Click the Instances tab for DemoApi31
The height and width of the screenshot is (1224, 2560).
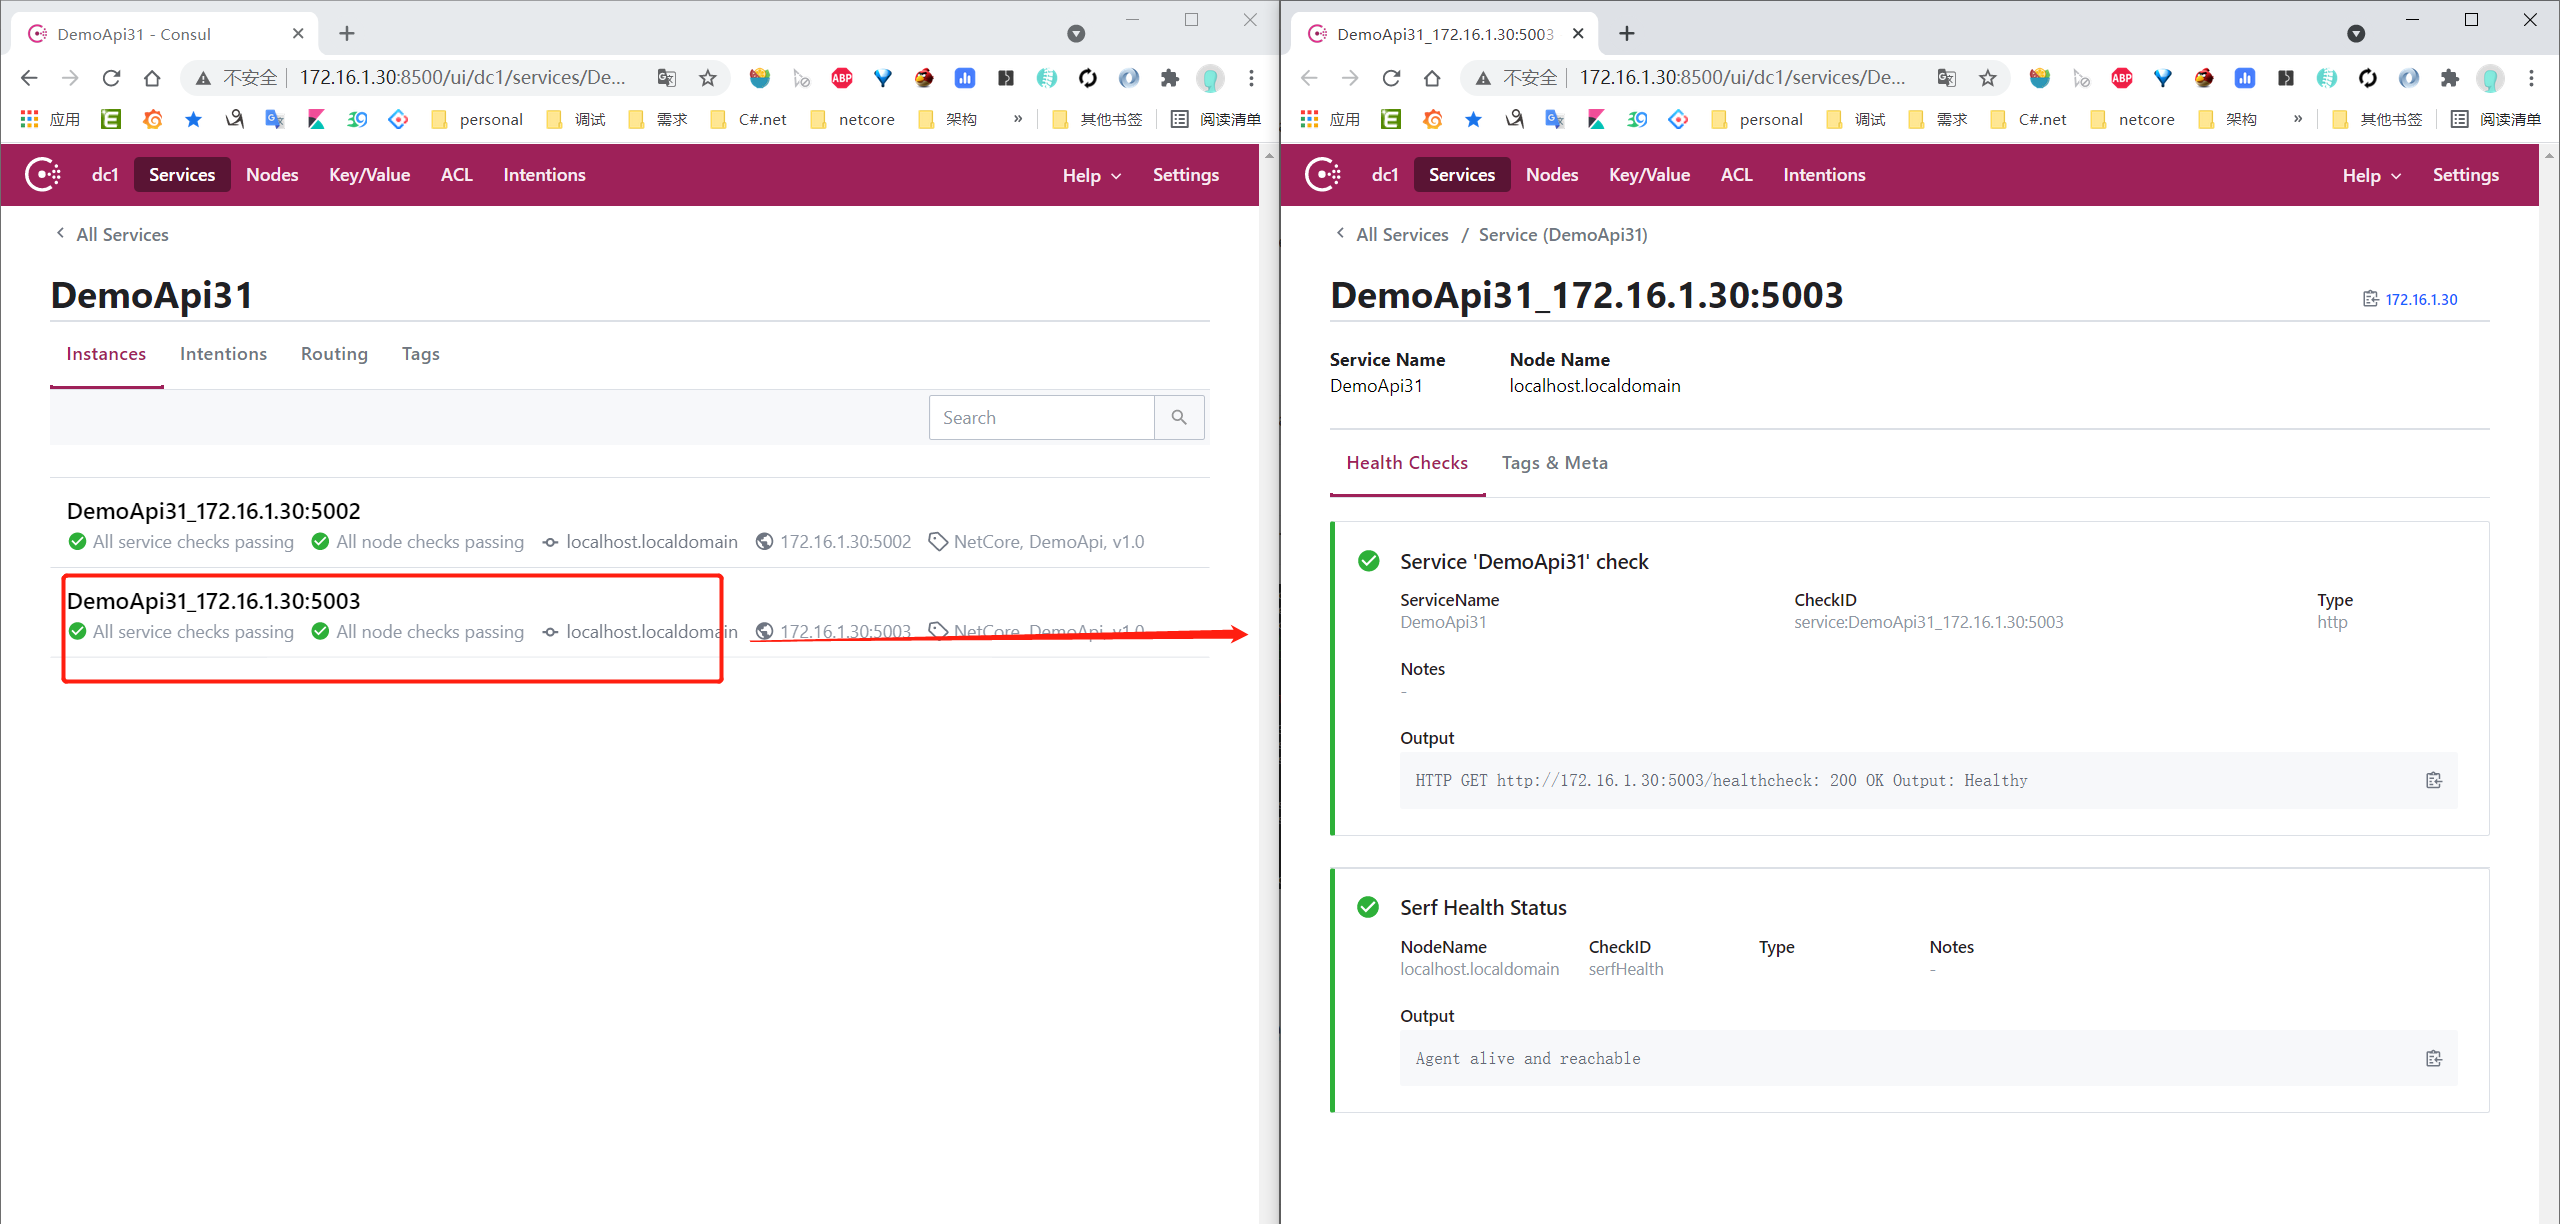click(104, 353)
